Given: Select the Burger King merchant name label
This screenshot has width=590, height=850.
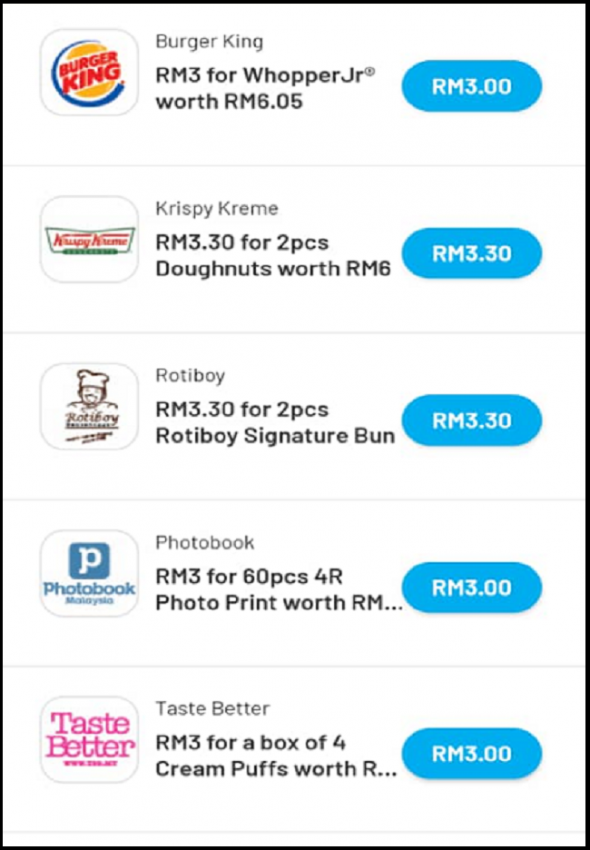Looking at the screenshot, I should (x=209, y=41).
